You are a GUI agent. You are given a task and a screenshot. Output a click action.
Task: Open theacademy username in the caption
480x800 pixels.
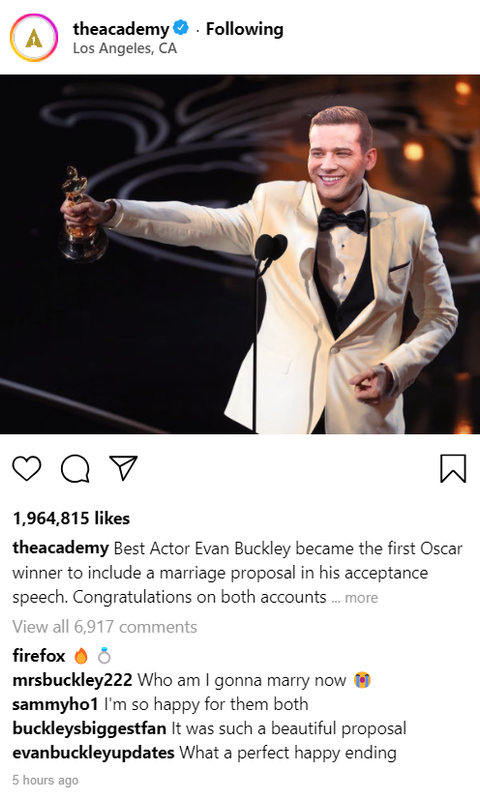[60, 548]
